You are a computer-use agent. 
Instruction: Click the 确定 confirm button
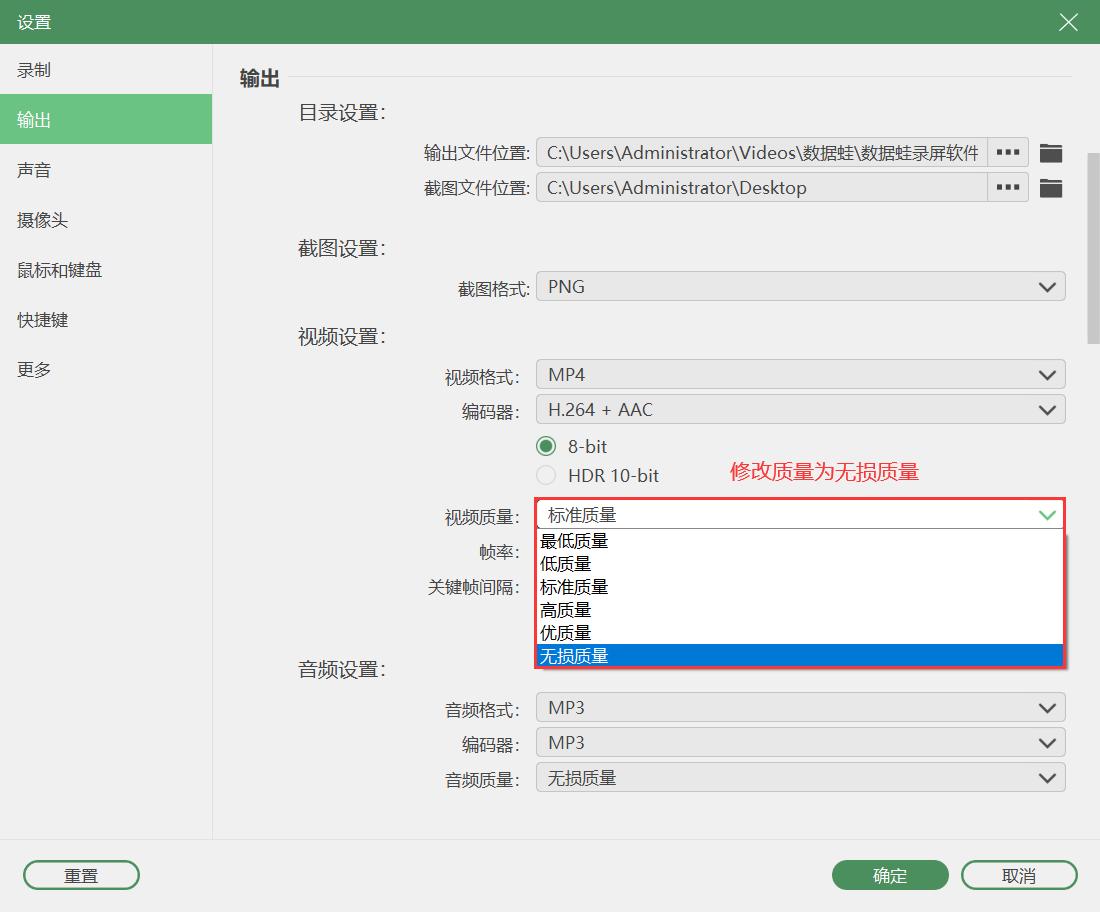click(889, 875)
